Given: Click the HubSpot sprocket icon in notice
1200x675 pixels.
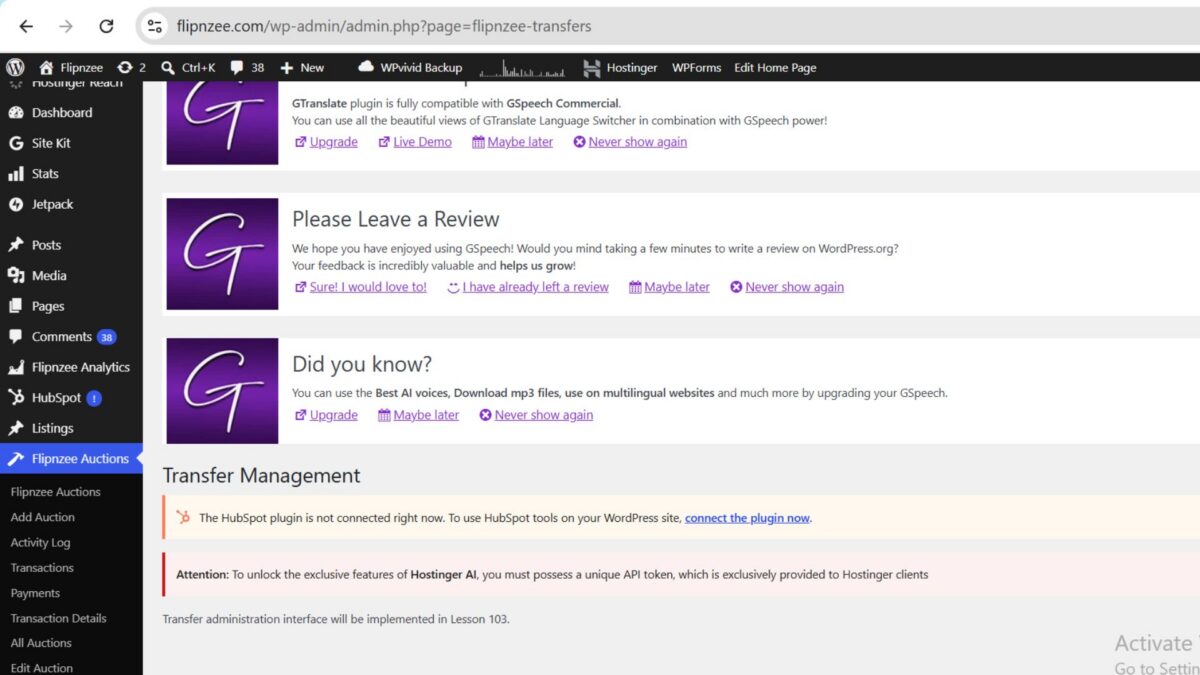Looking at the screenshot, I should pyautogui.click(x=183, y=518).
